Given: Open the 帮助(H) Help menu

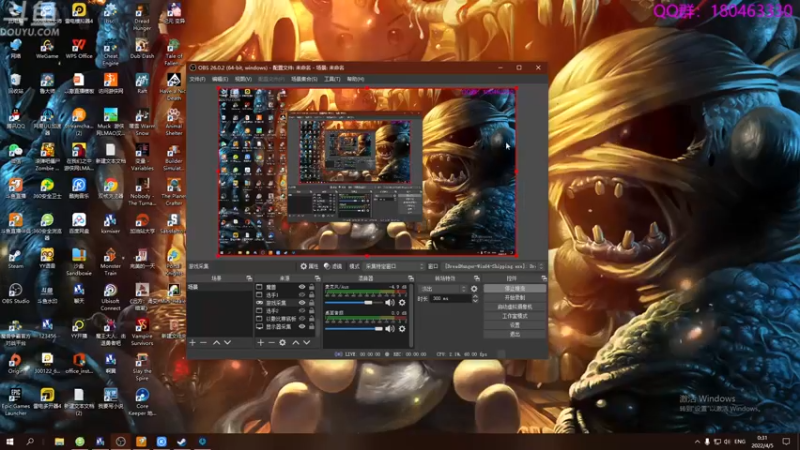Looking at the screenshot, I should click(x=356, y=79).
